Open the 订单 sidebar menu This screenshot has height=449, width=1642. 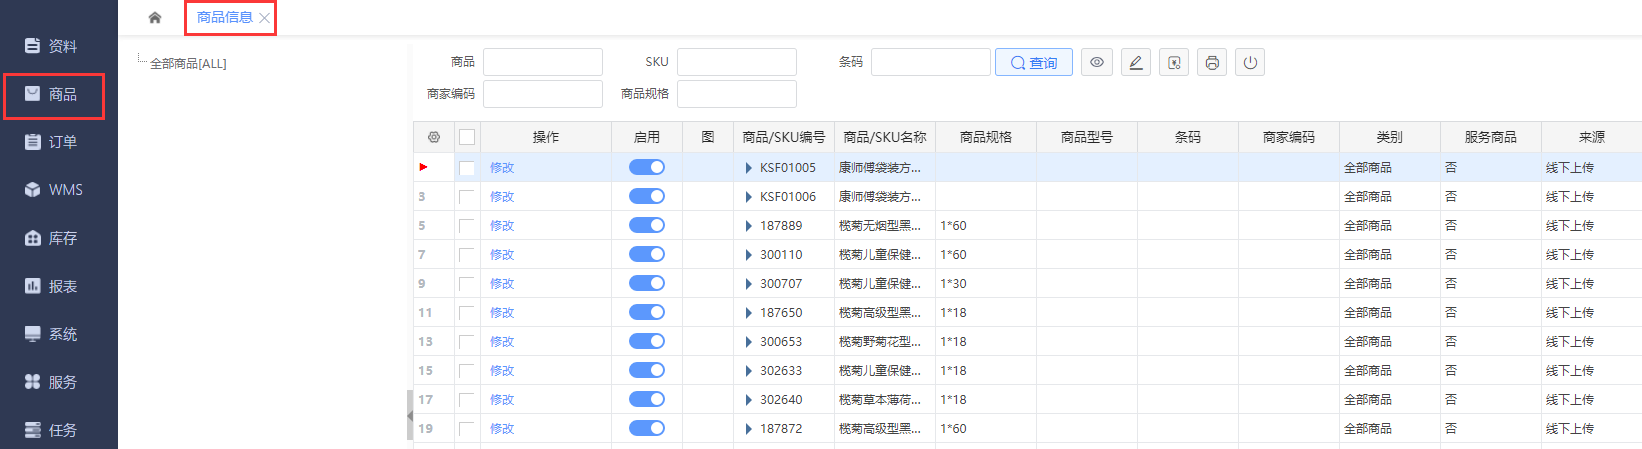pos(51,142)
